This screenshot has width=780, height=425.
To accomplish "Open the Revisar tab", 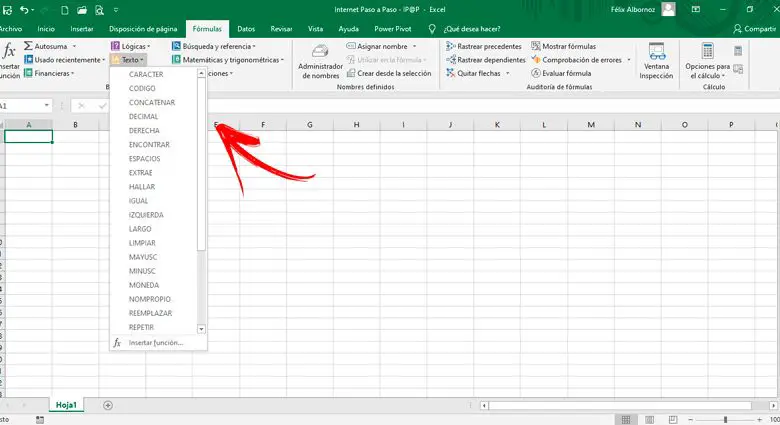I will (x=281, y=29).
